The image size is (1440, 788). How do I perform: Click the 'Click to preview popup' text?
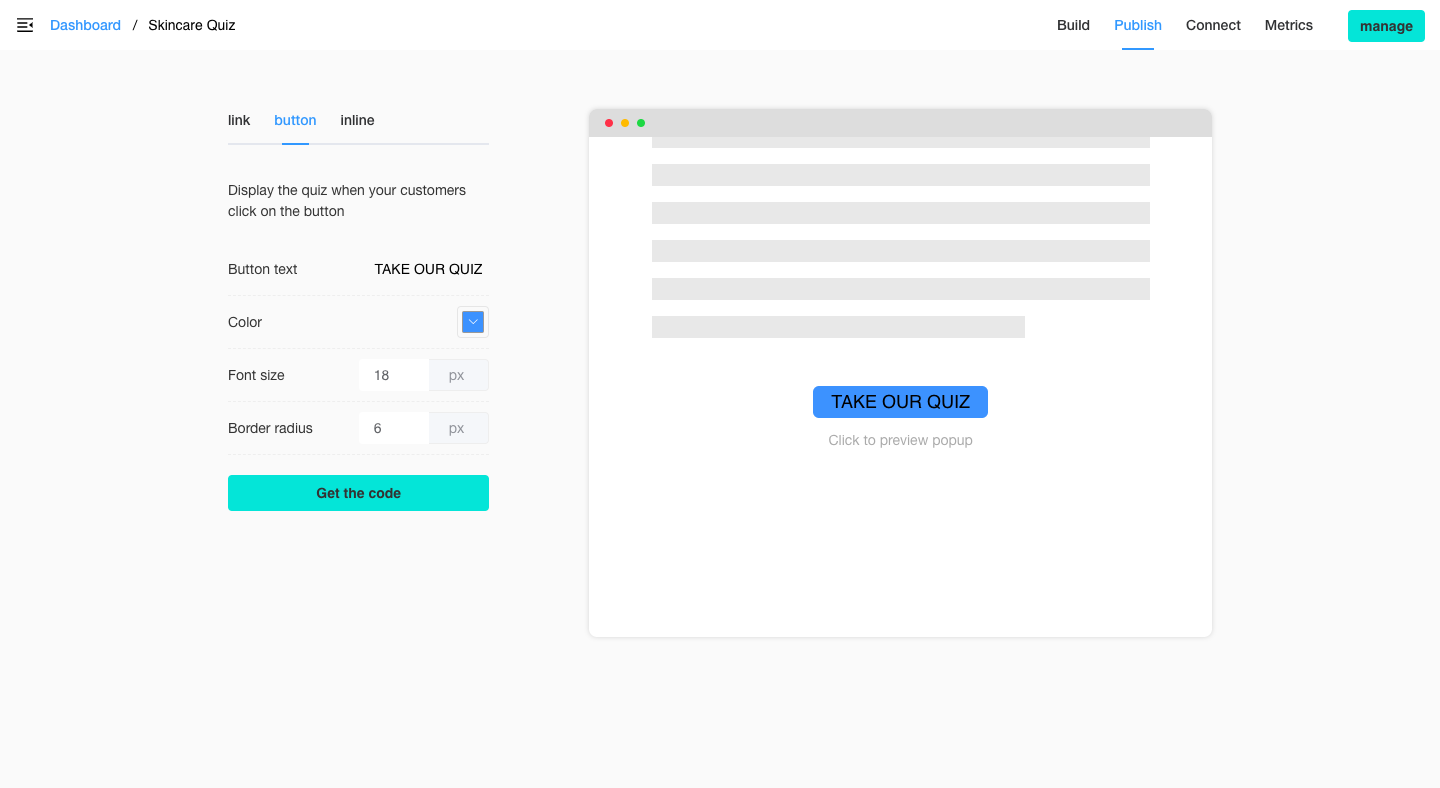[900, 440]
